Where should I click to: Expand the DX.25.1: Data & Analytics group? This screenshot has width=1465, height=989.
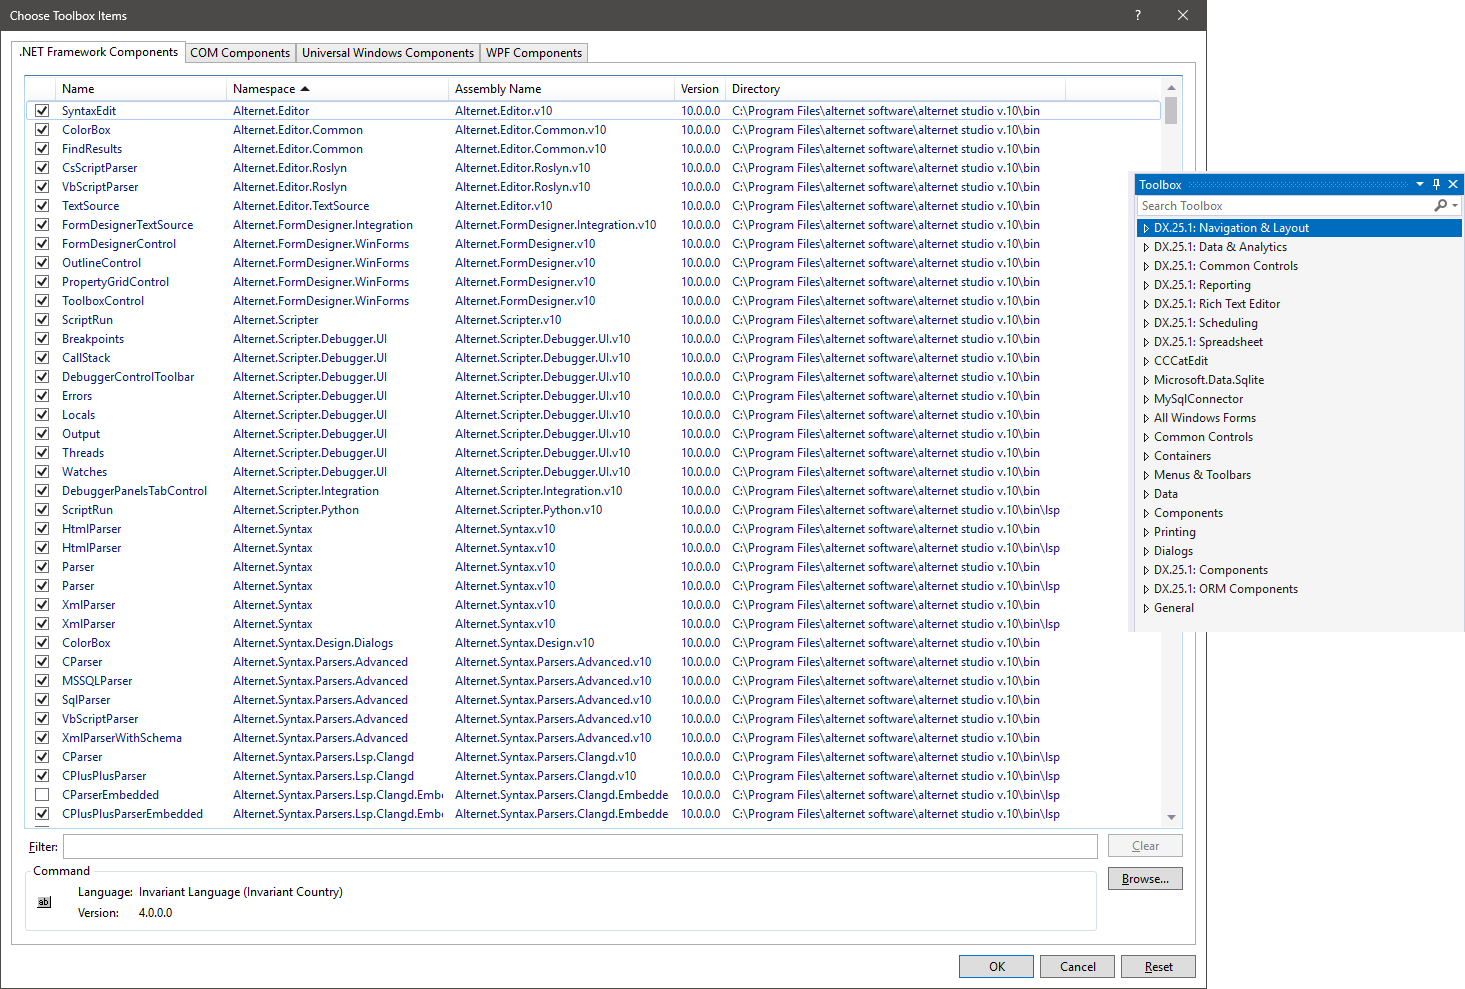[x=1146, y=247]
